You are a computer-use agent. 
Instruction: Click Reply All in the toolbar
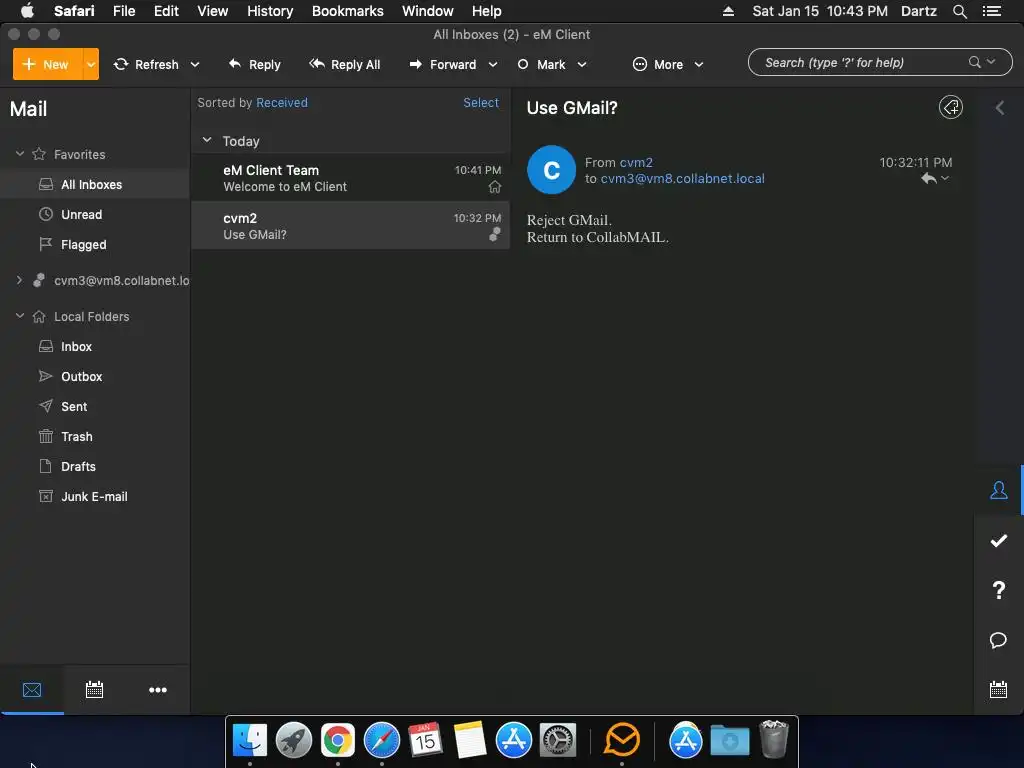click(345, 64)
